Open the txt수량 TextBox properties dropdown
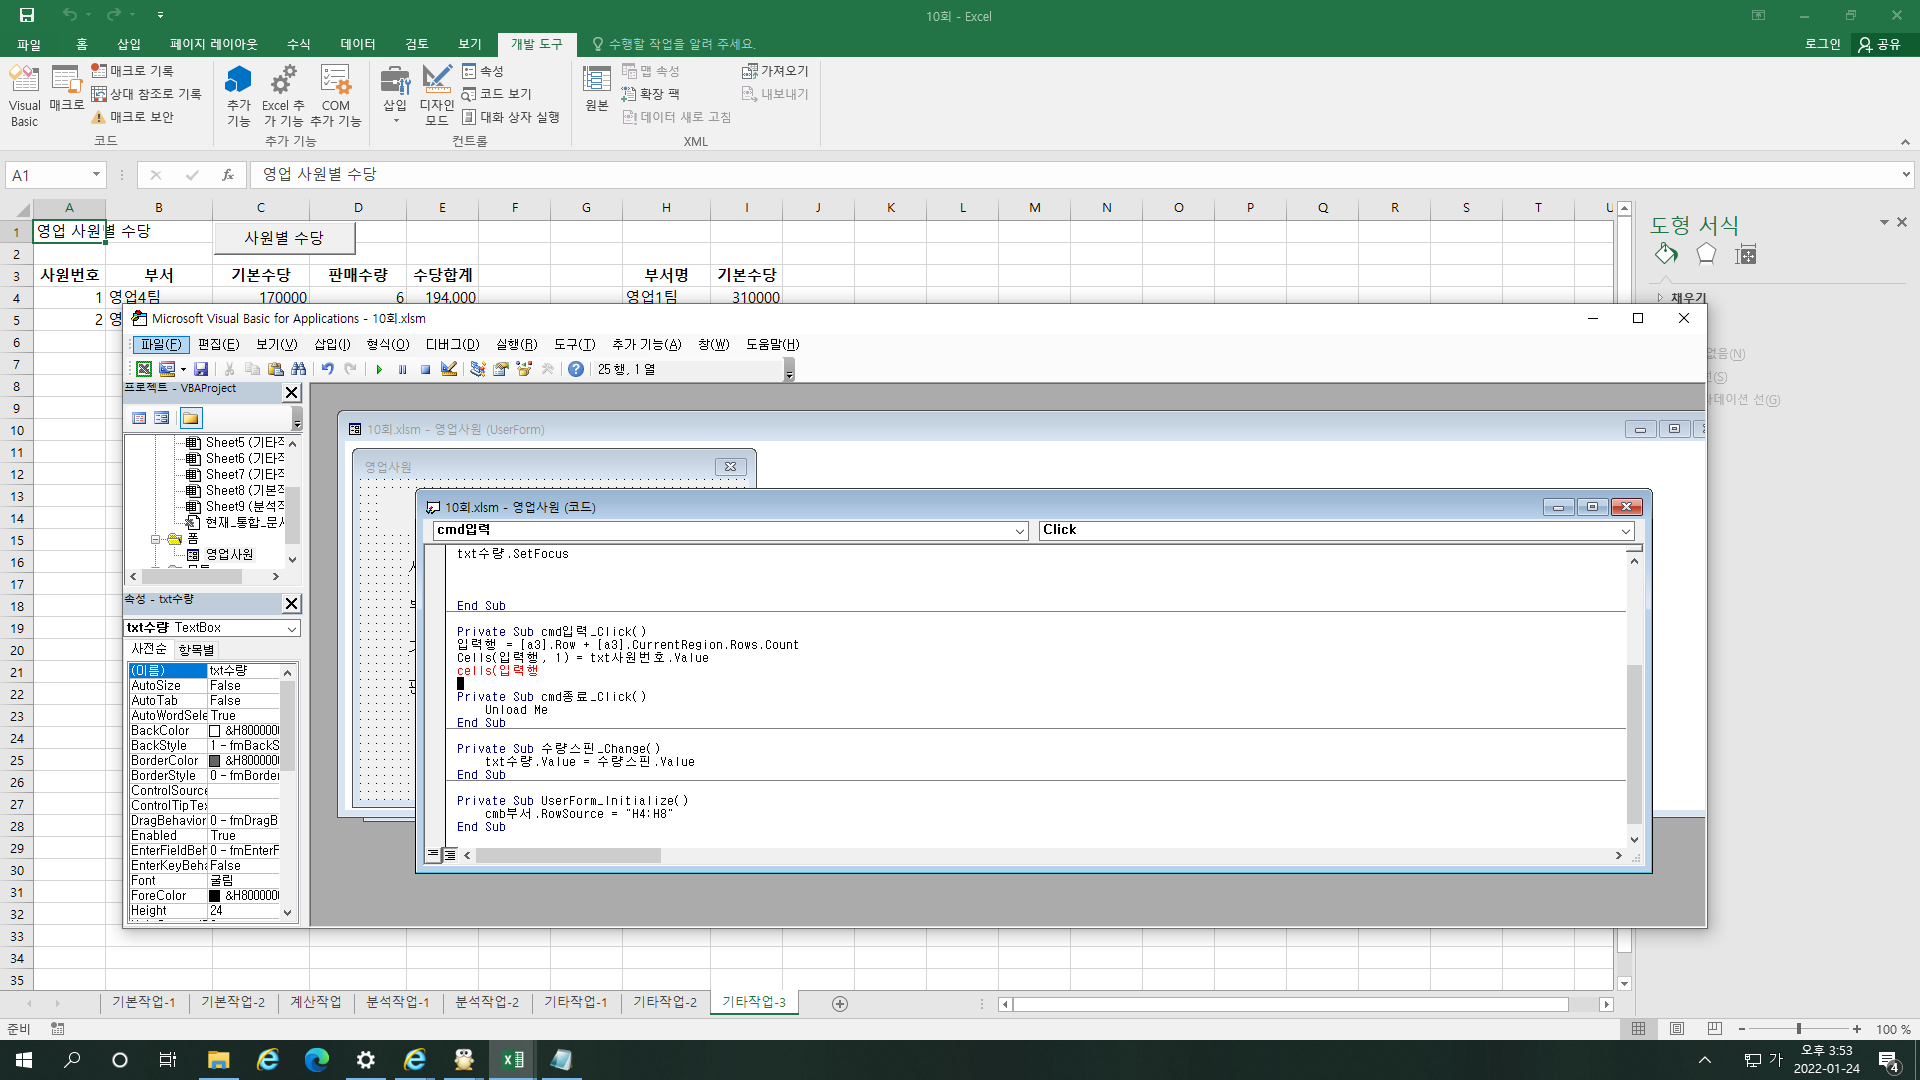This screenshot has width=1920, height=1080. [x=291, y=628]
